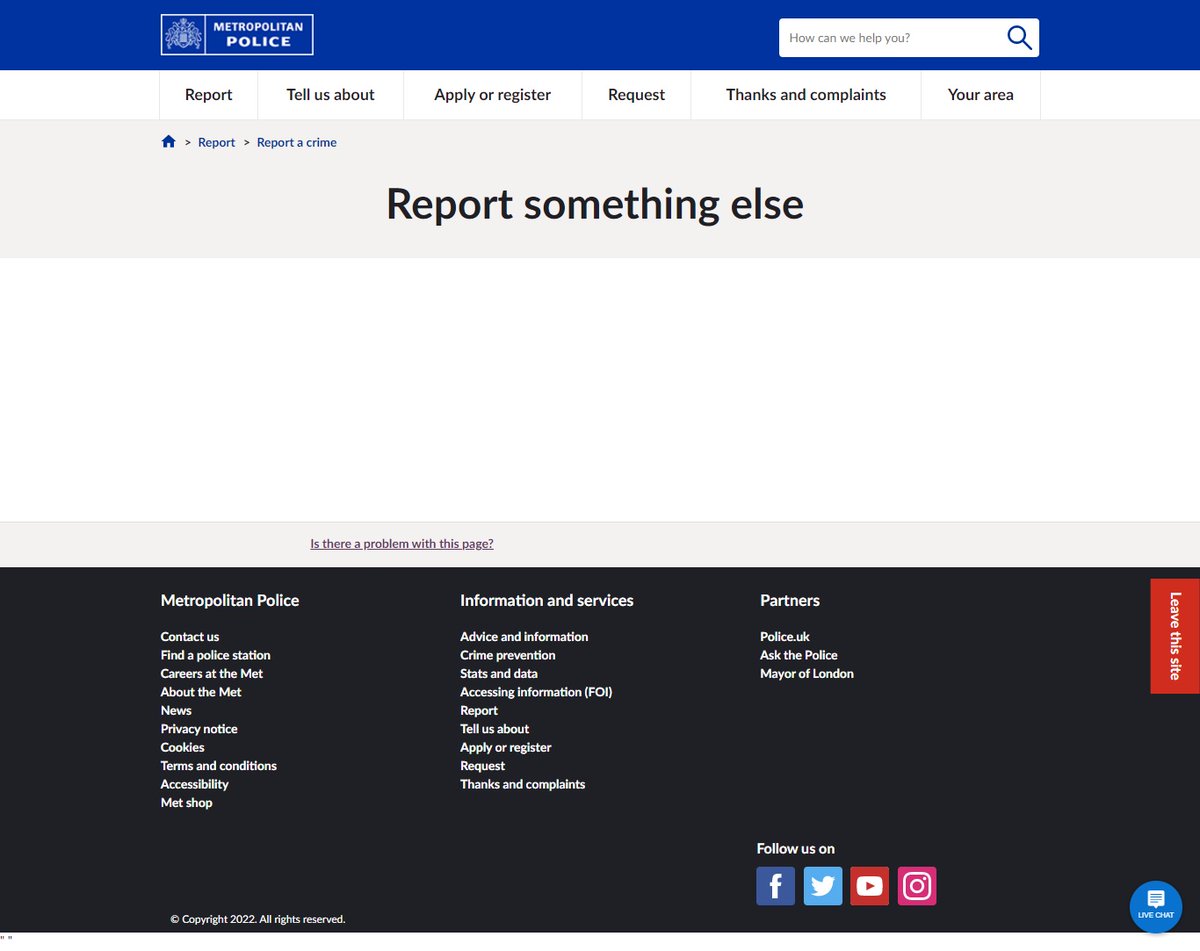Open the Thanks and complaints navigation menu

pyautogui.click(x=806, y=95)
